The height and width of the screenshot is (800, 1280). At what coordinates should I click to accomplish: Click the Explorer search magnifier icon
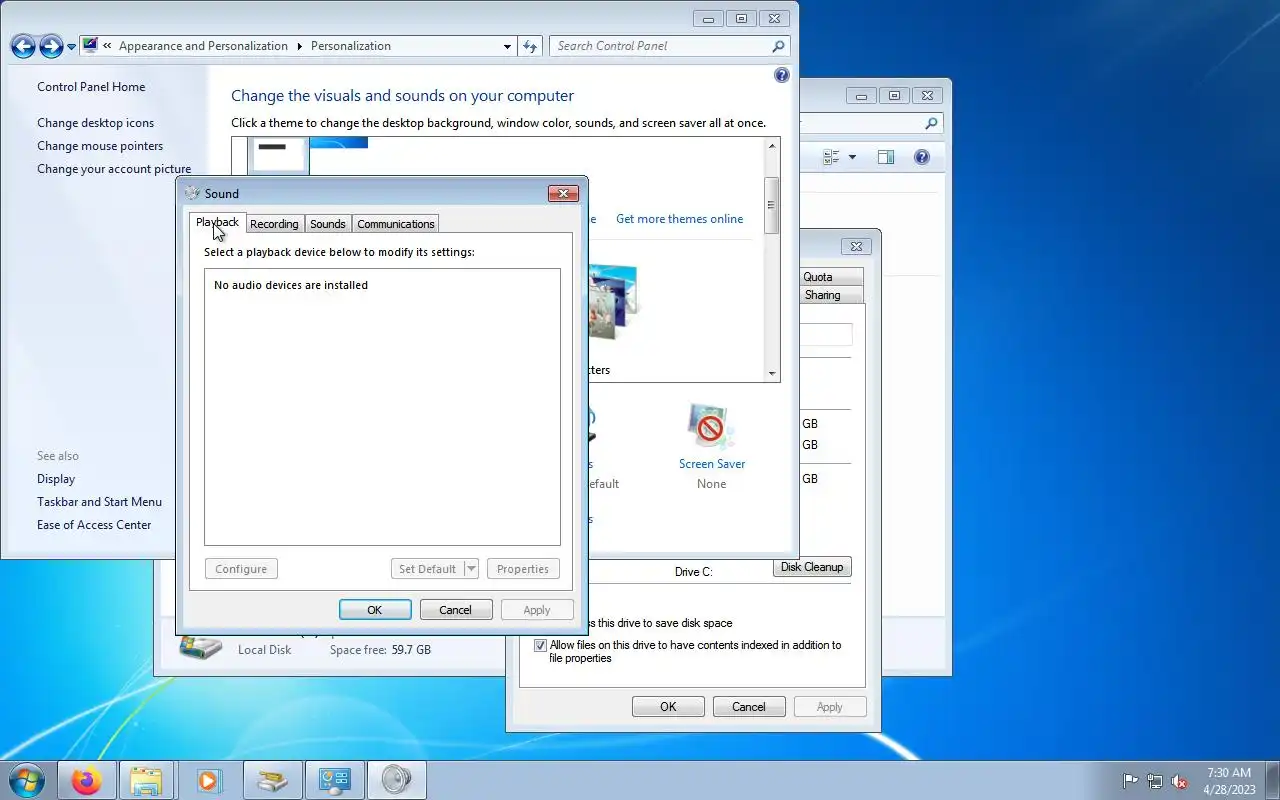pos(931,124)
